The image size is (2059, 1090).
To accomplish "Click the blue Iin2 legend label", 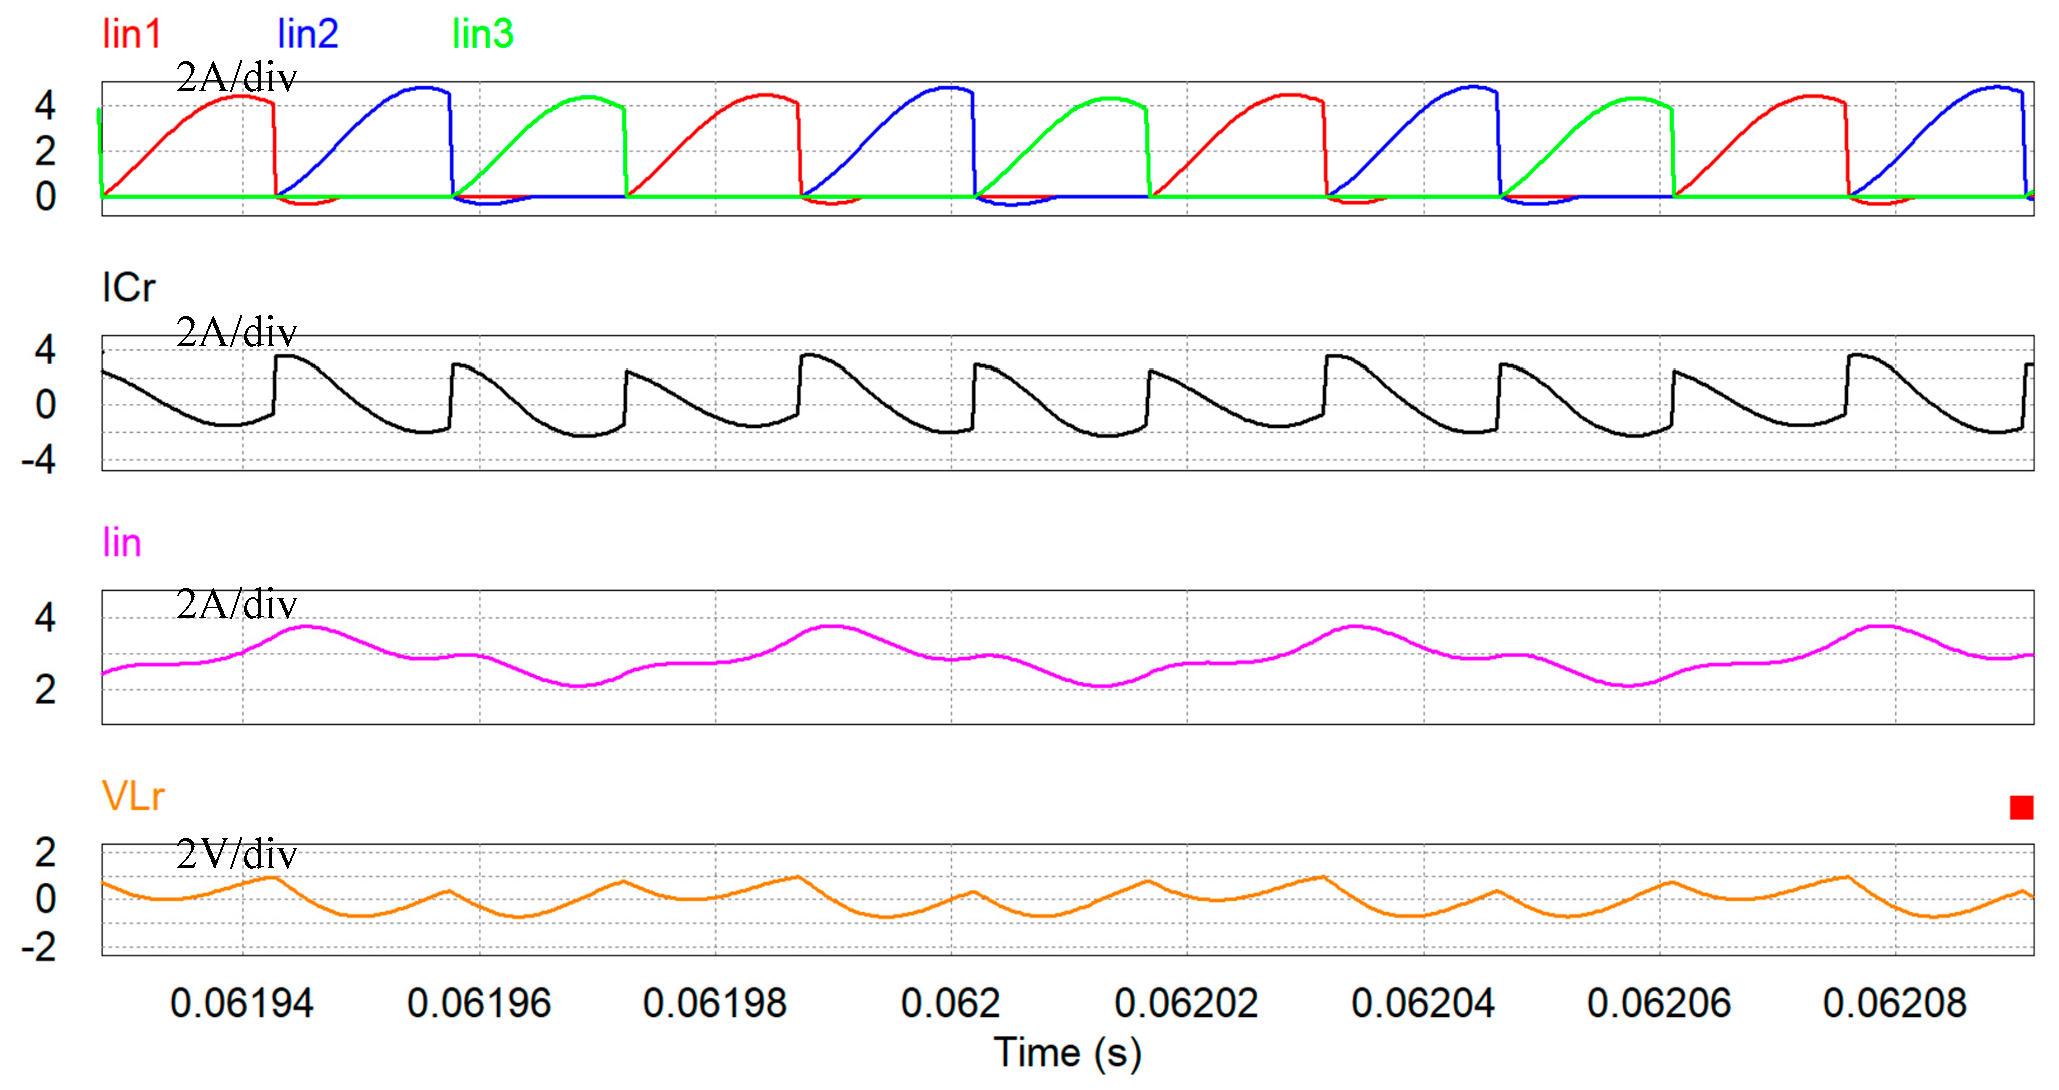I will coord(307,35).
